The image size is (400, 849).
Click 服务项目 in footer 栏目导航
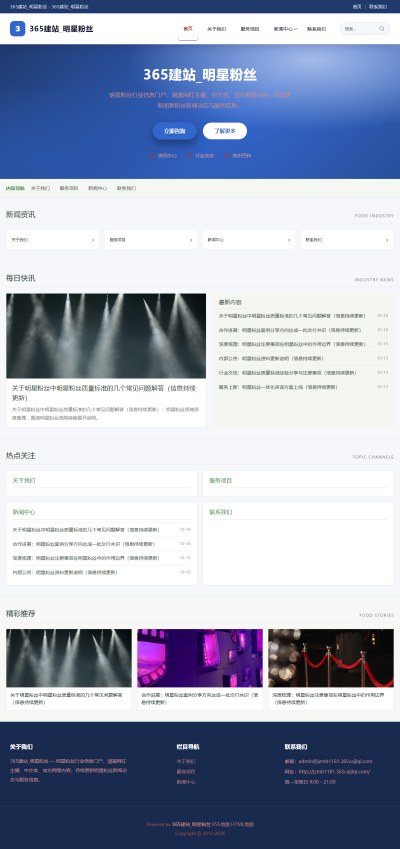(x=186, y=772)
